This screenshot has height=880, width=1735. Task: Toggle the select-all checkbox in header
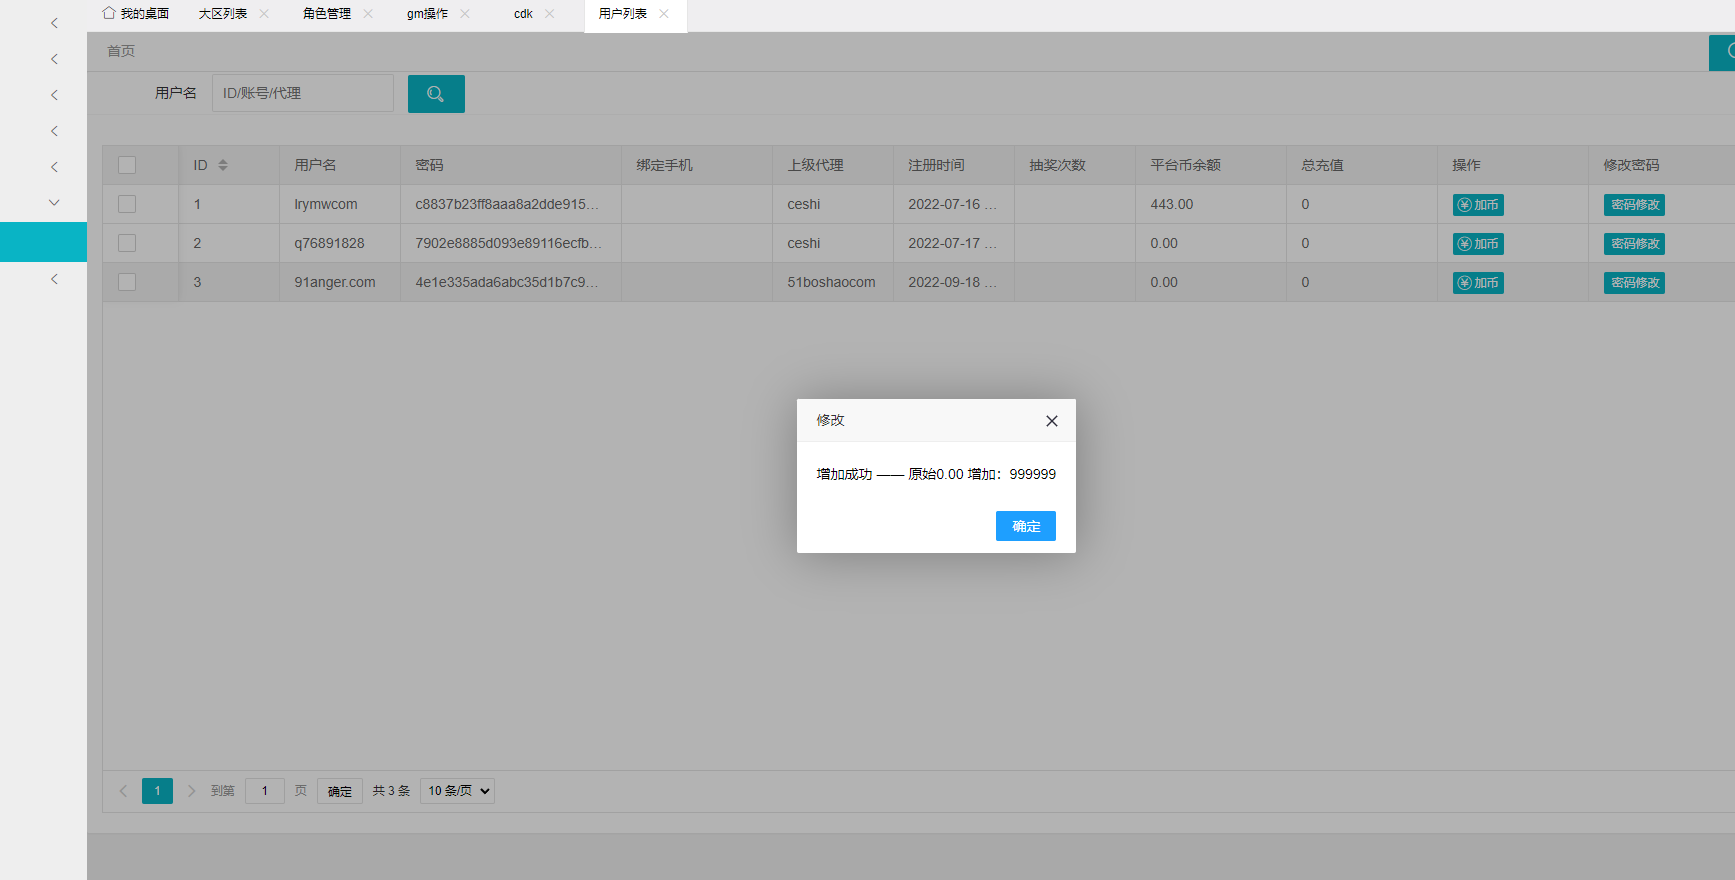127,165
